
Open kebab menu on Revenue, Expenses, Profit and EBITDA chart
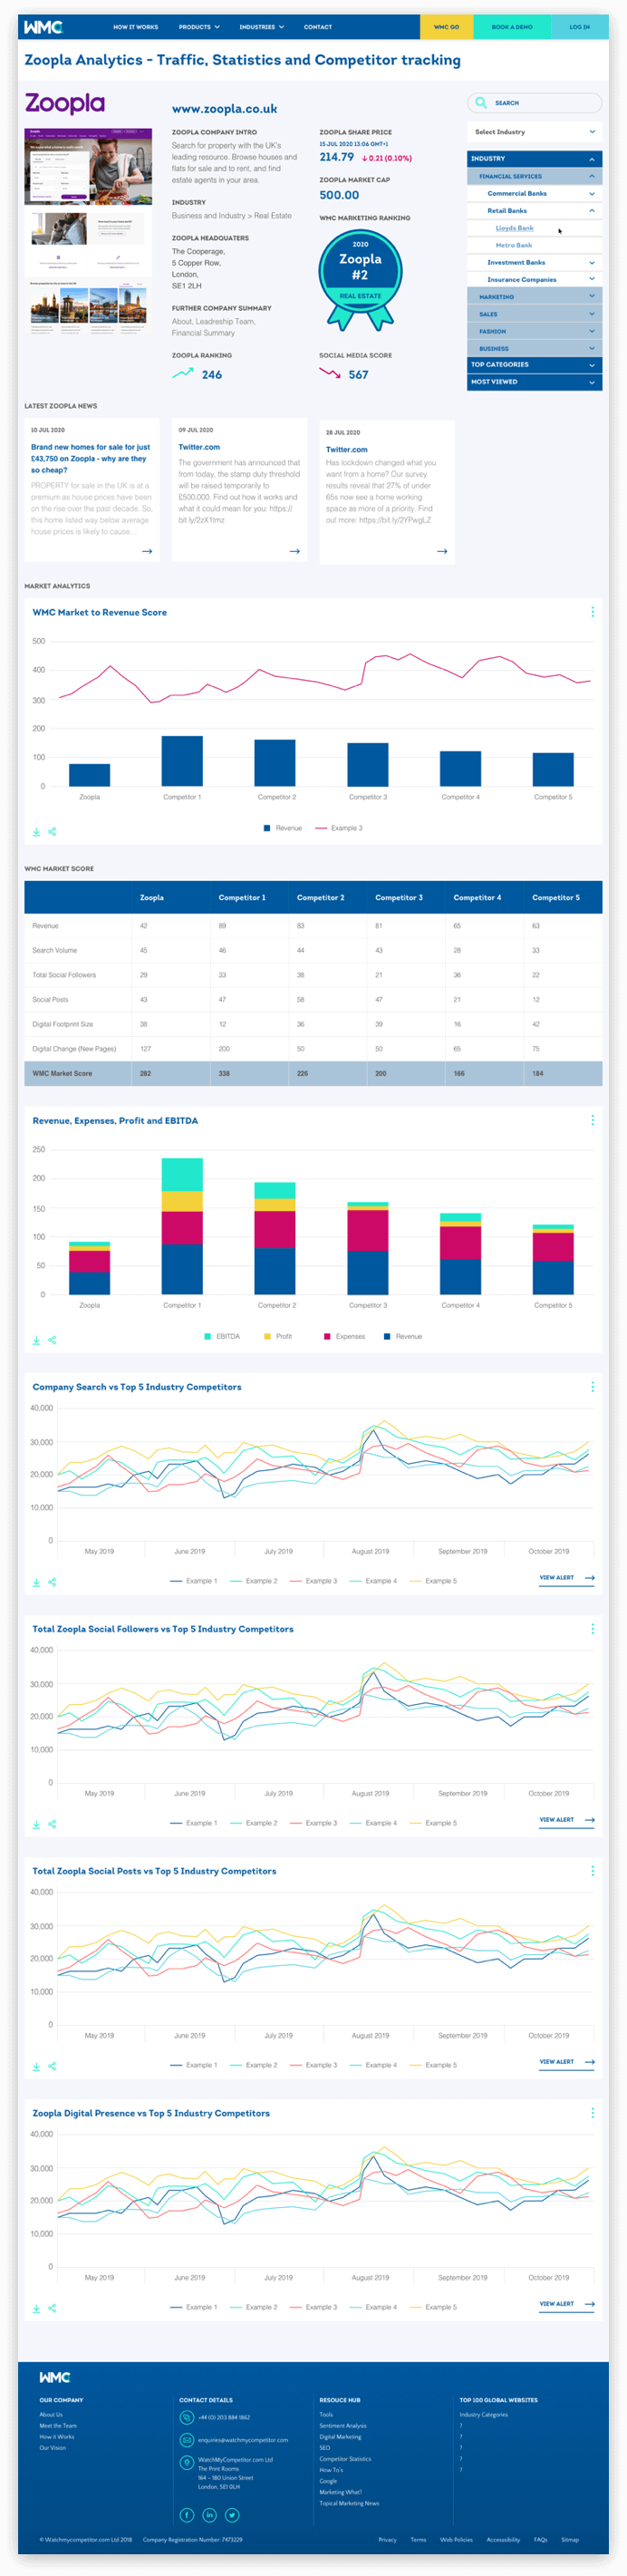coord(592,1120)
